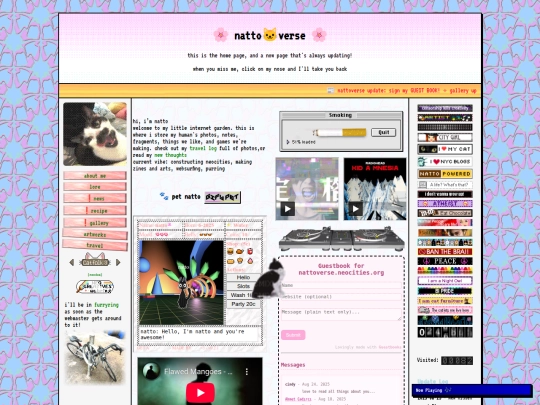This screenshot has height=405, width=540.
Task: Click the walking black-white cat sprite
Action: (x=269, y=278)
